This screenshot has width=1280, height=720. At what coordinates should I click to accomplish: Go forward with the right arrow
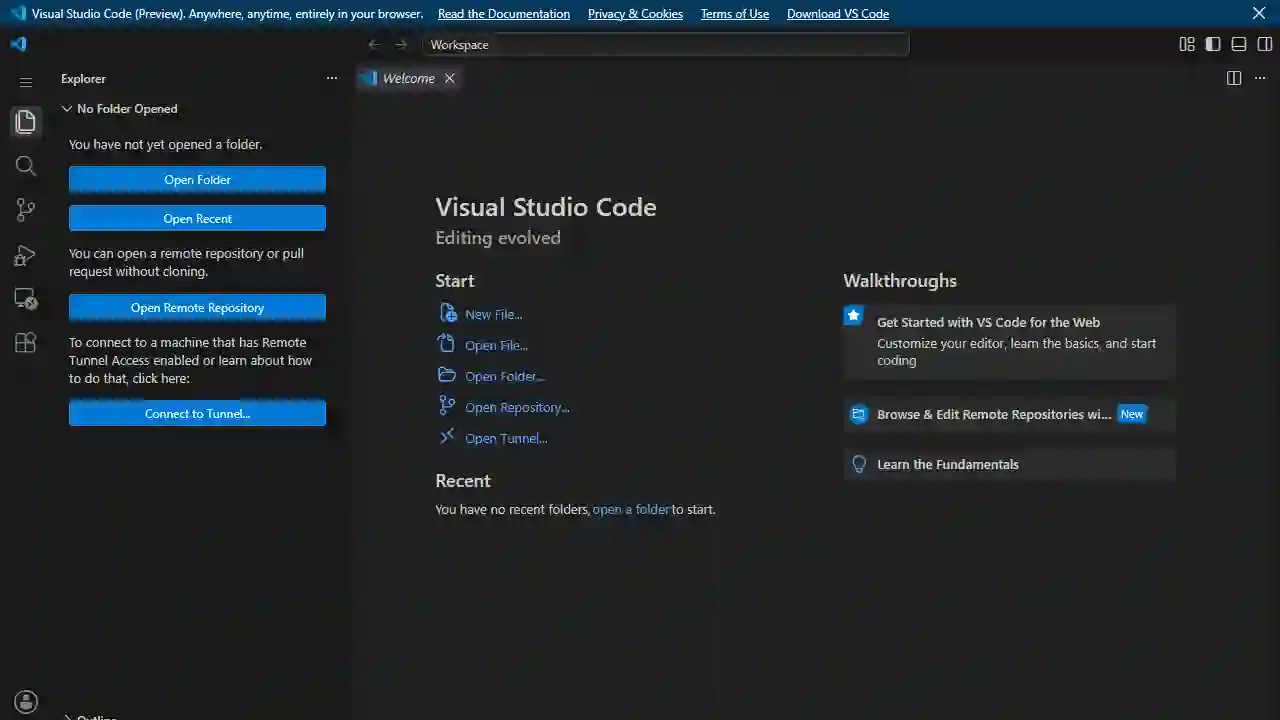coord(401,44)
